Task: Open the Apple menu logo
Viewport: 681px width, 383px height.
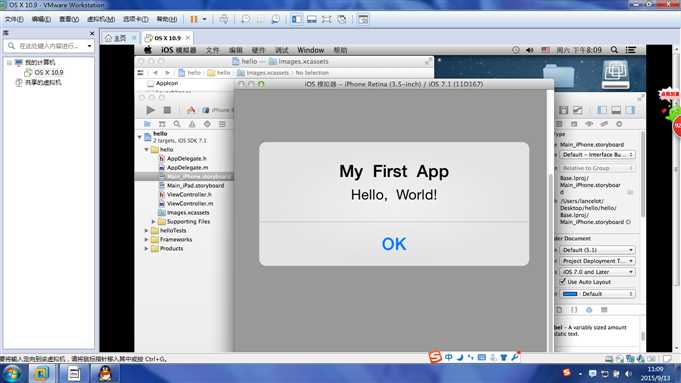Action: (x=148, y=50)
